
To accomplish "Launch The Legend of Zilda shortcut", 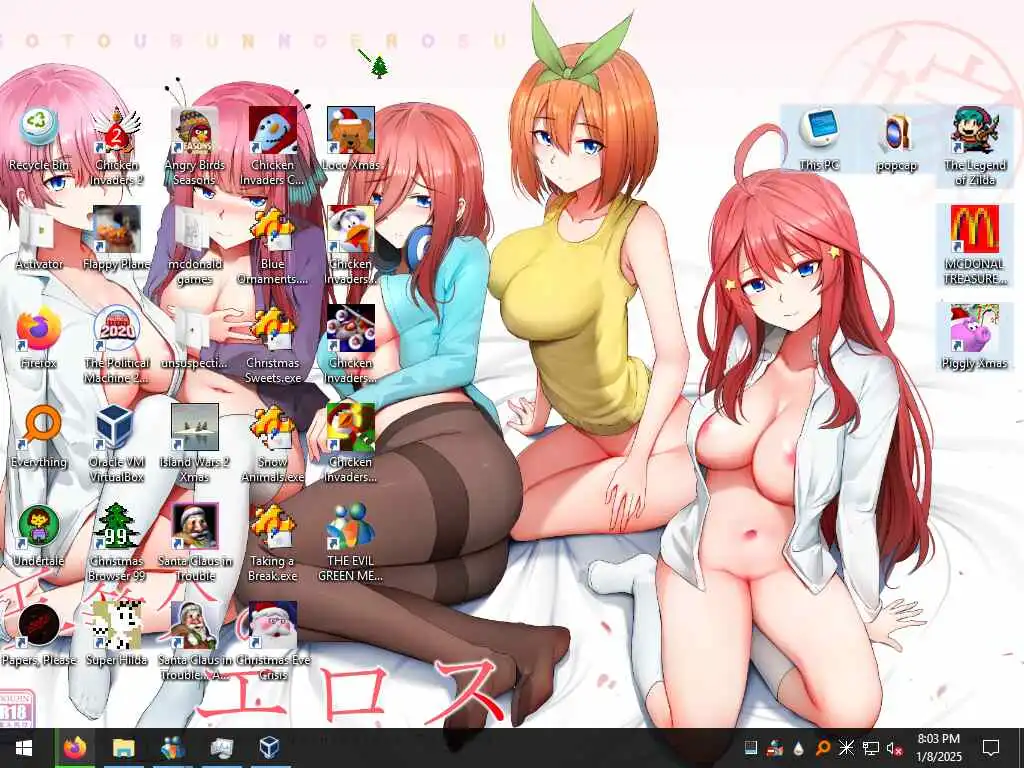I will pyautogui.click(x=974, y=146).
